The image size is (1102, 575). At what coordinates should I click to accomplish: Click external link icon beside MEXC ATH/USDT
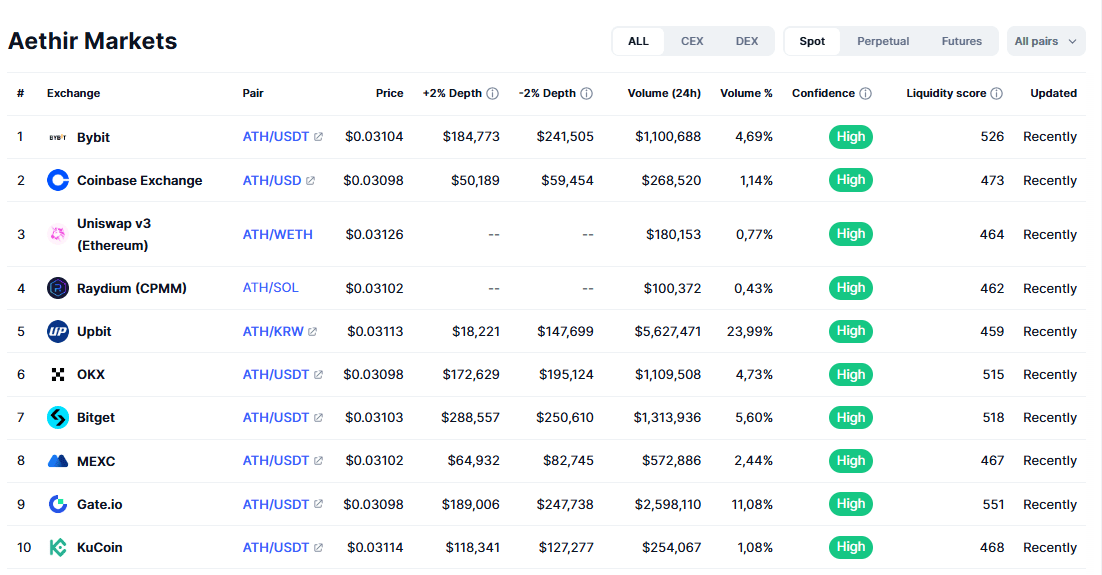(318, 461)
